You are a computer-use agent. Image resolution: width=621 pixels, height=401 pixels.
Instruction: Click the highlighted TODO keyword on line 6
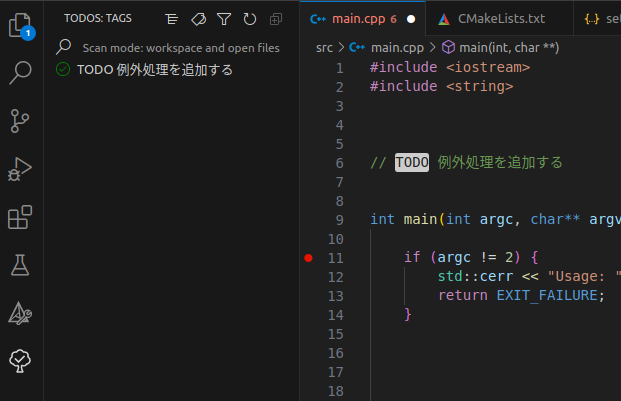(x=412, y=162)
